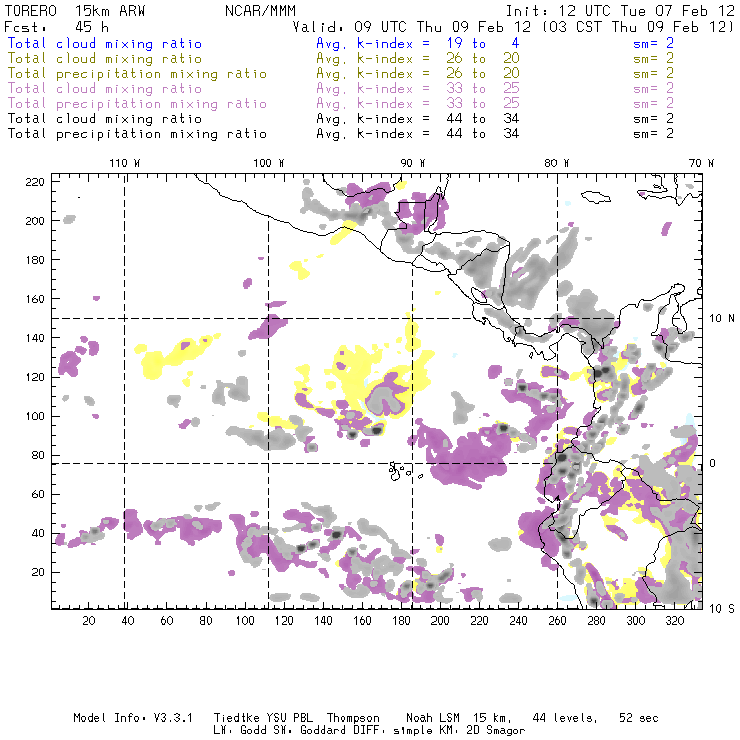Click "Noah LSM" footer text
Screen dimensions: 740x740
tap(433, 718)
